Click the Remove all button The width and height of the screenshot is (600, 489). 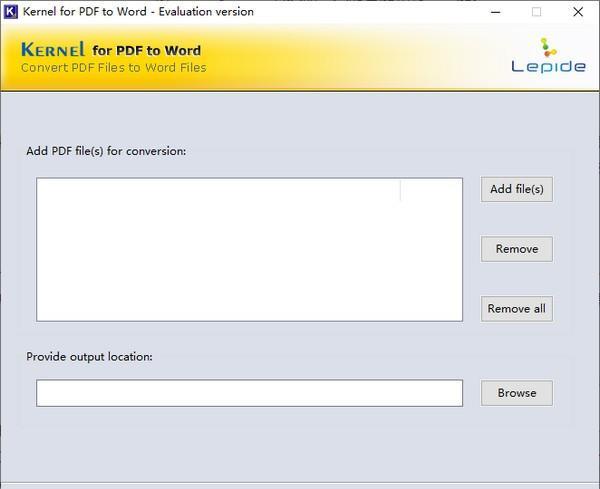(517, 309)
